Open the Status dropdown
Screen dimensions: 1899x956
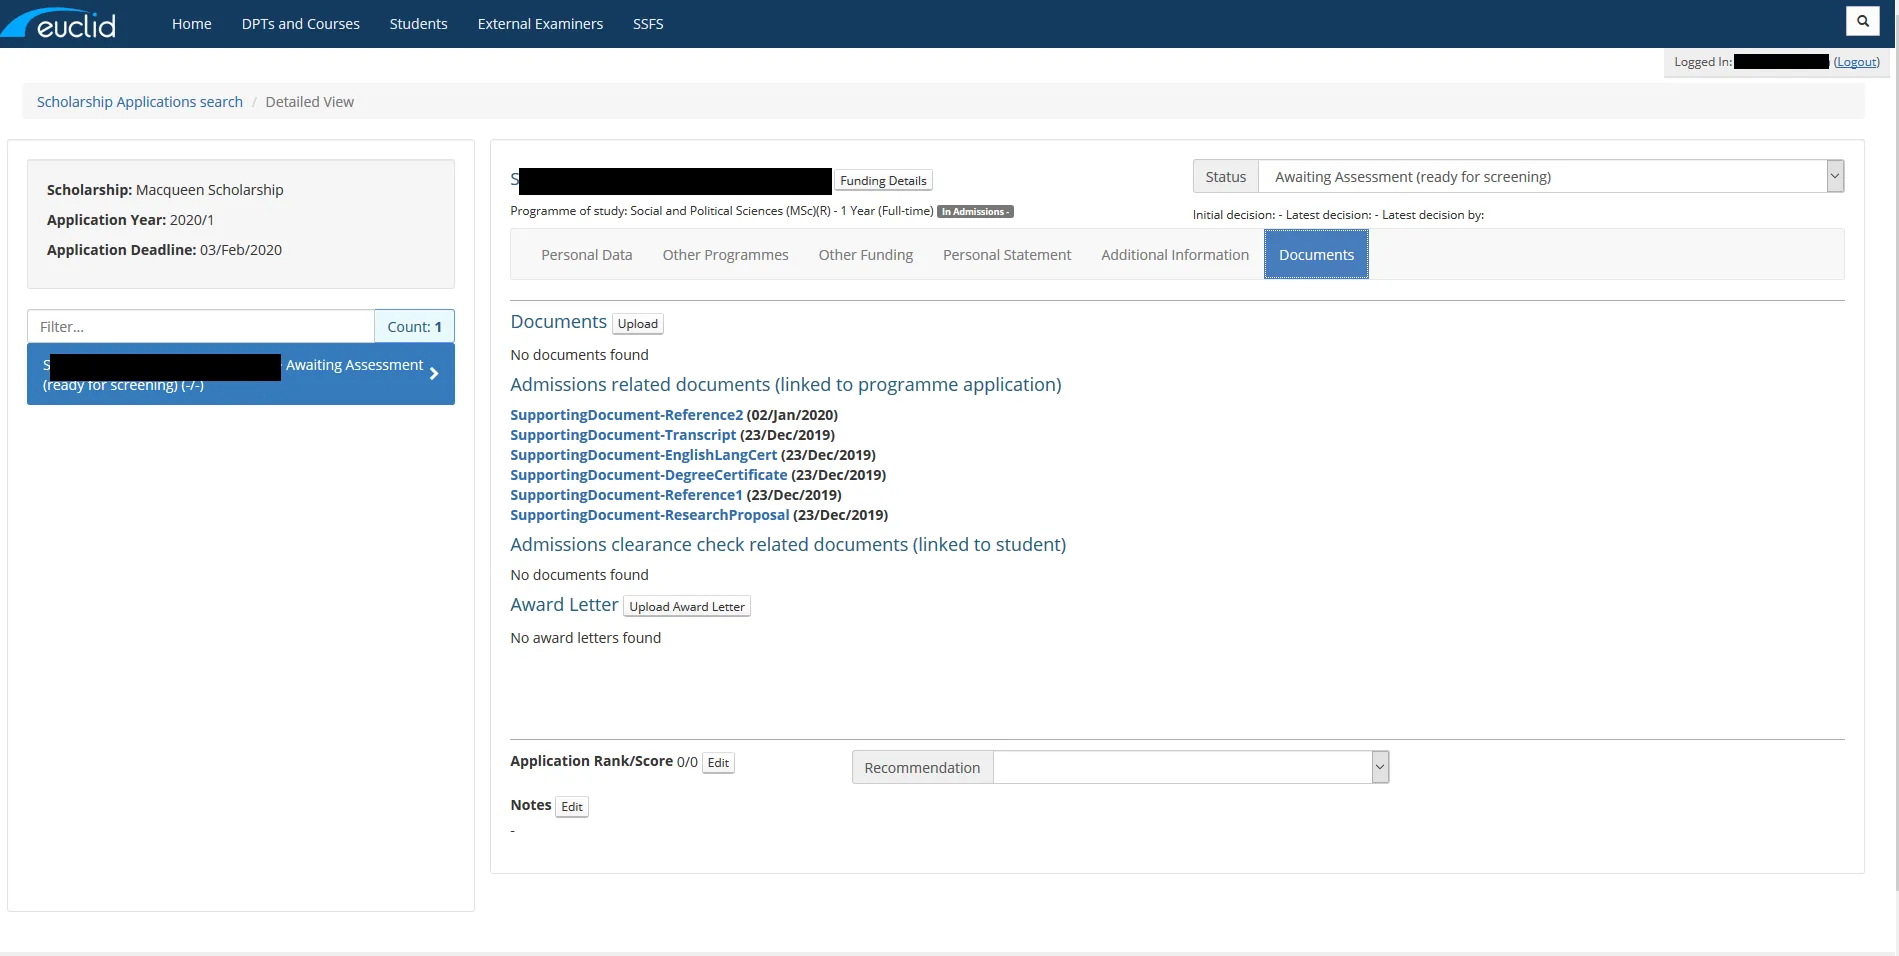pyautogui.click(x=1834, y=177)
